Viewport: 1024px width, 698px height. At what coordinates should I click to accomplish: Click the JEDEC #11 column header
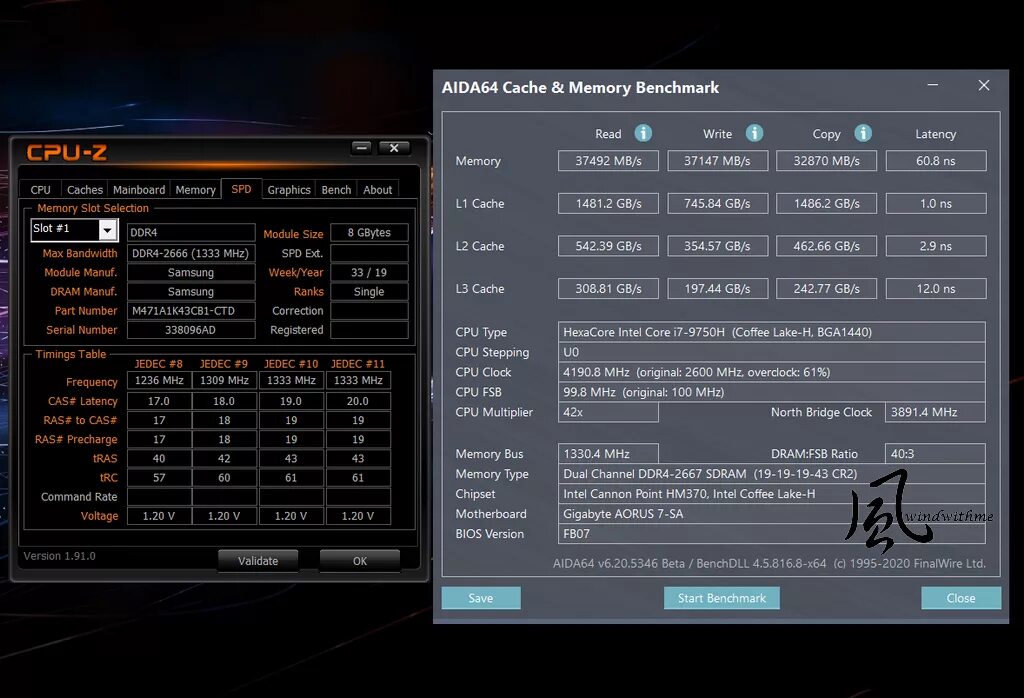click(x=358, y=364)
